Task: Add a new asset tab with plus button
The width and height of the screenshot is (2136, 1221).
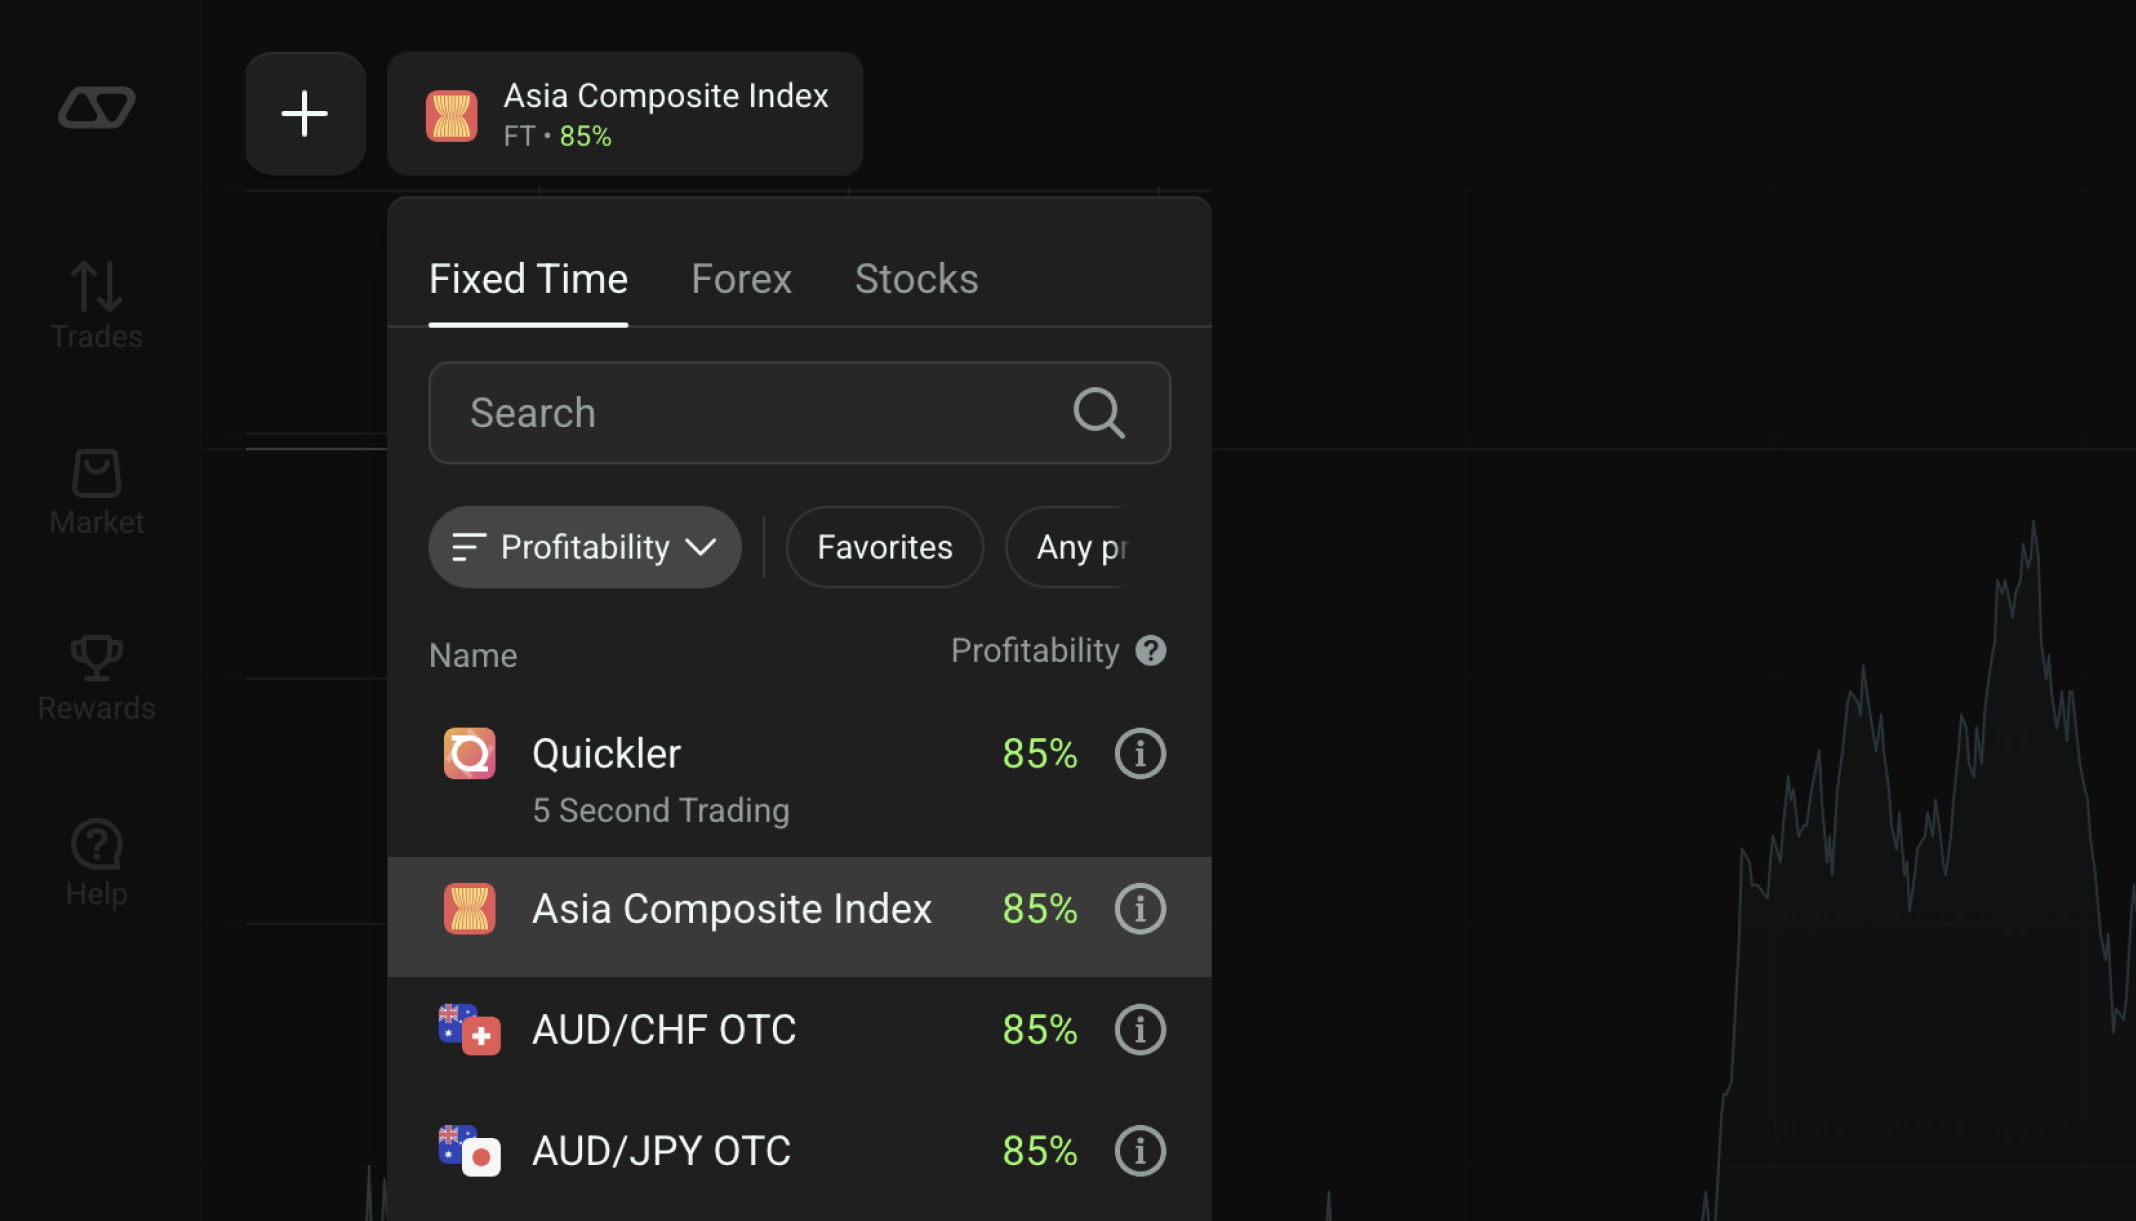Action: pyautogui.click(x=305, y=113)
